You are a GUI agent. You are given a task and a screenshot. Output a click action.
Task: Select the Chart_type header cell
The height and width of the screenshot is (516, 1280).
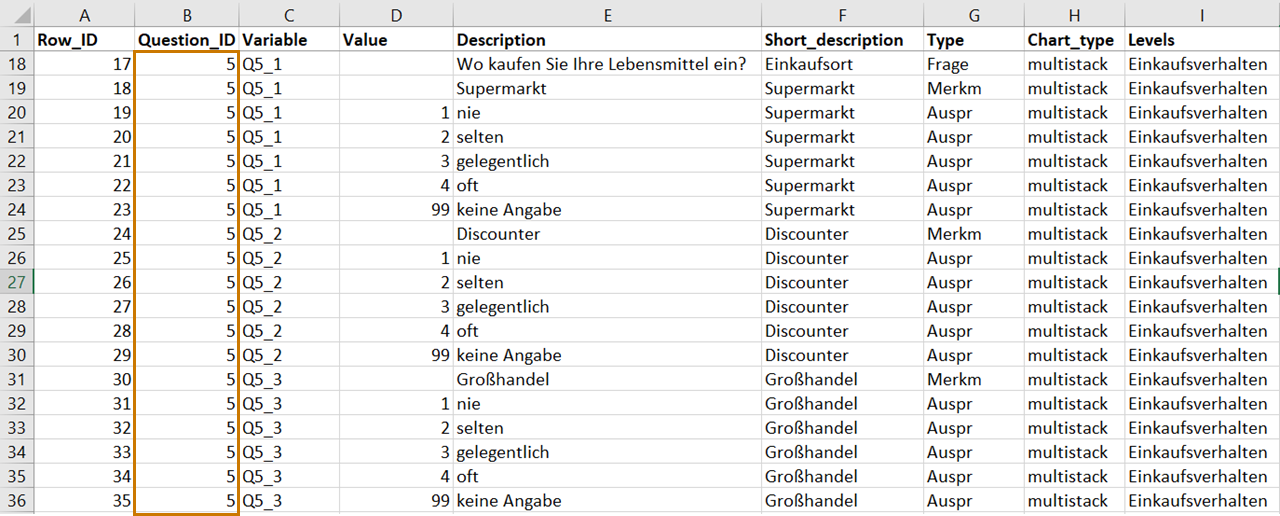[1074, 40]
